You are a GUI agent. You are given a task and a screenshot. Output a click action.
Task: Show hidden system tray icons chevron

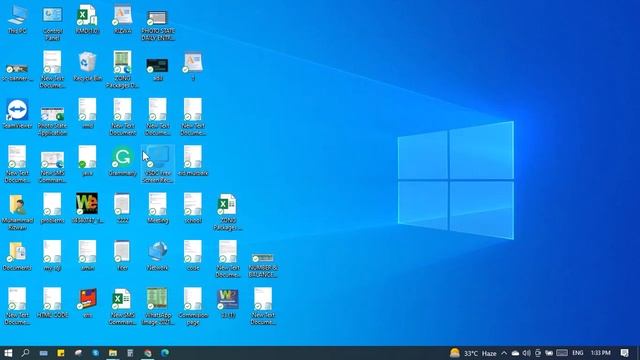coord(504,353)
